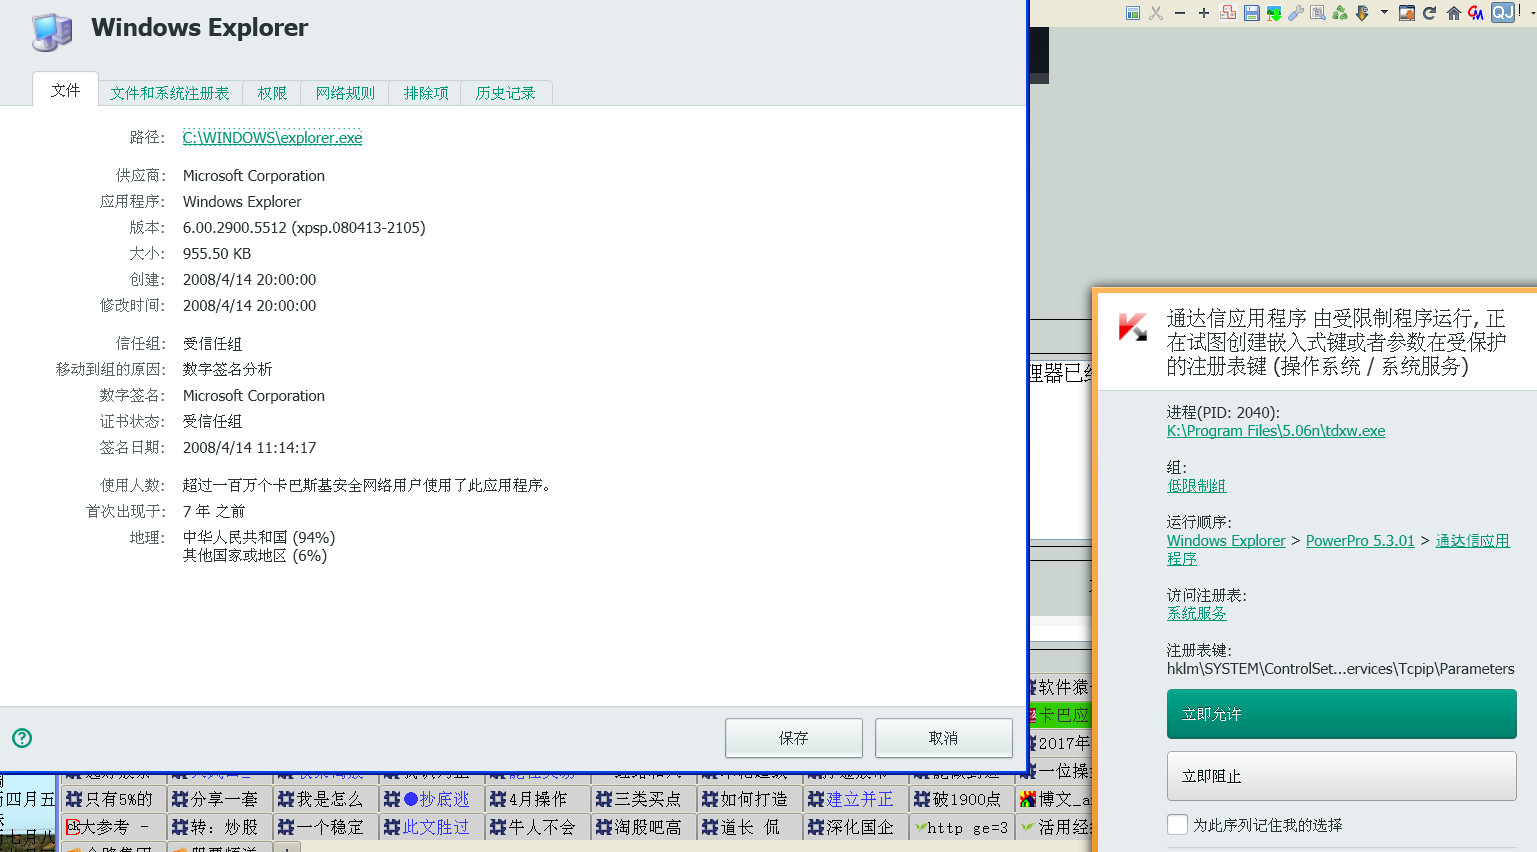Click the 通达信应用程序 link in run sequence

(1472, 541)
